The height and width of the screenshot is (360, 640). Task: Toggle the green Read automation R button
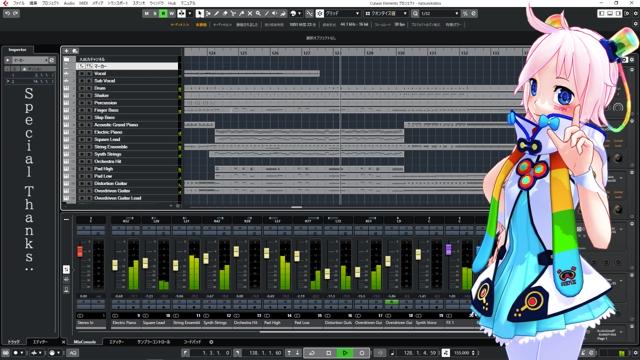pyautogui.click(x=163, y=13)
